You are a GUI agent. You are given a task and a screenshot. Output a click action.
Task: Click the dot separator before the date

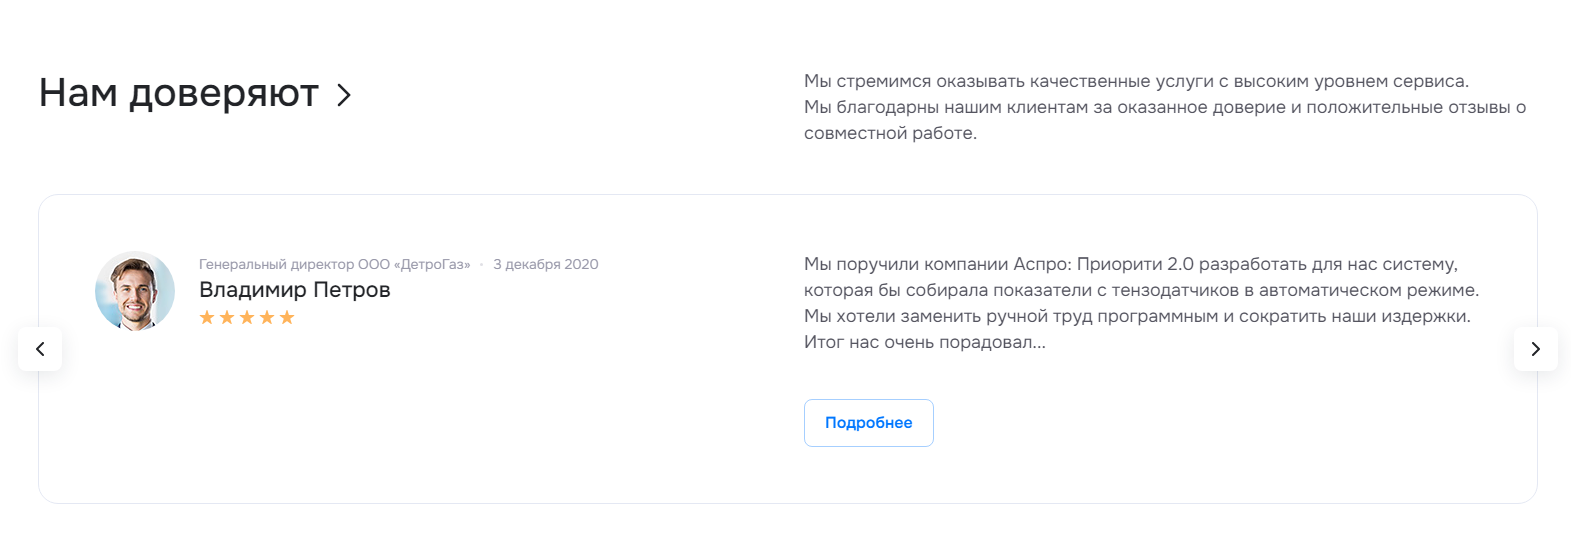point(481,265)
